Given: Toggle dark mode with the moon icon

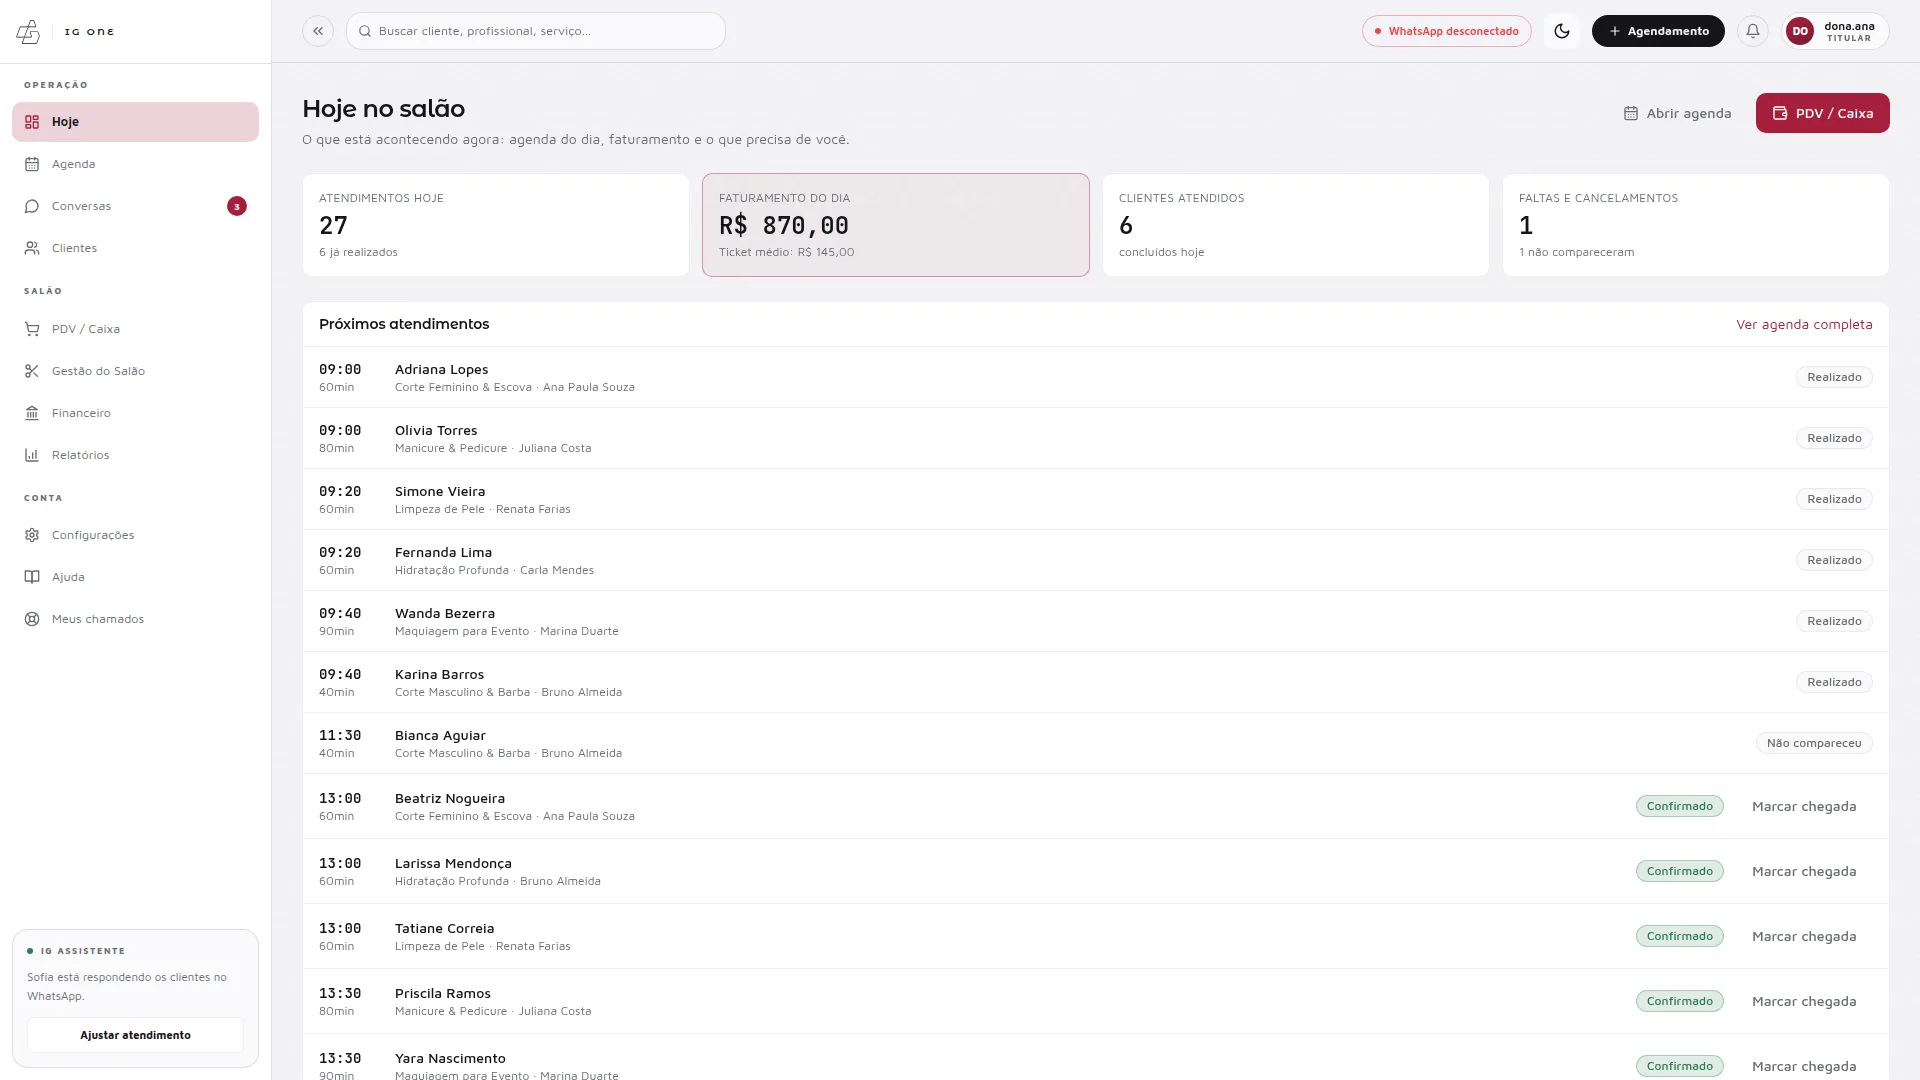Looking at the screenshot, I should (x=1562, y=31).
